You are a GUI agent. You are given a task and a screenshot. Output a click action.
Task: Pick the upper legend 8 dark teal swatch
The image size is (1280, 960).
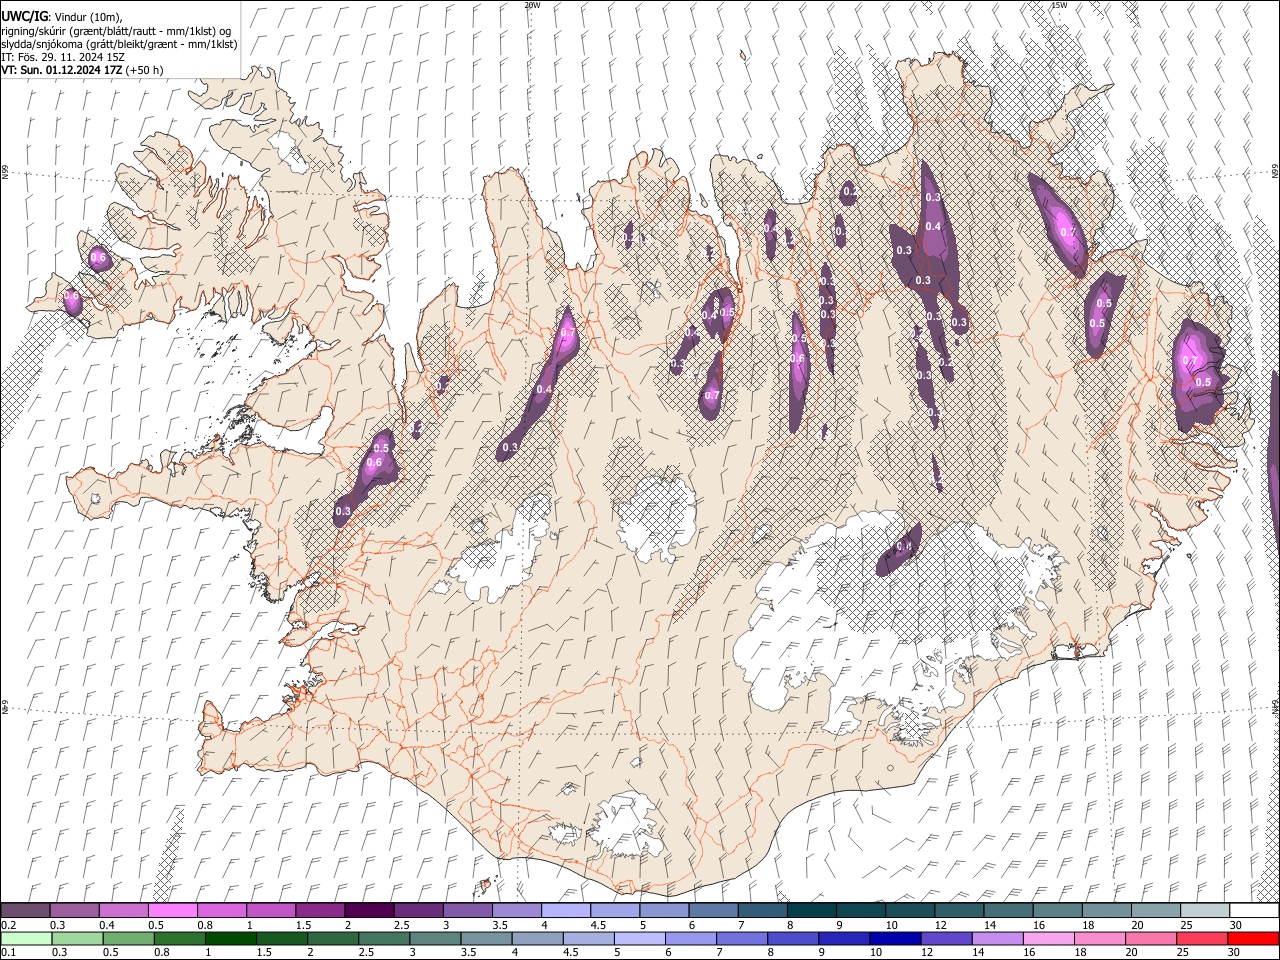click(x=812, y=911)
